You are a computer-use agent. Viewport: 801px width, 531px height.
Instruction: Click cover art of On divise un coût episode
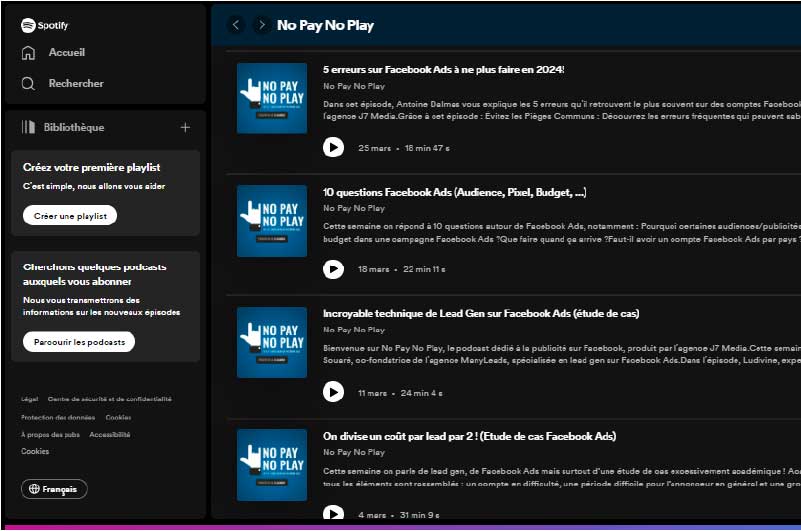pyautogui.click(x=272, y=465)
